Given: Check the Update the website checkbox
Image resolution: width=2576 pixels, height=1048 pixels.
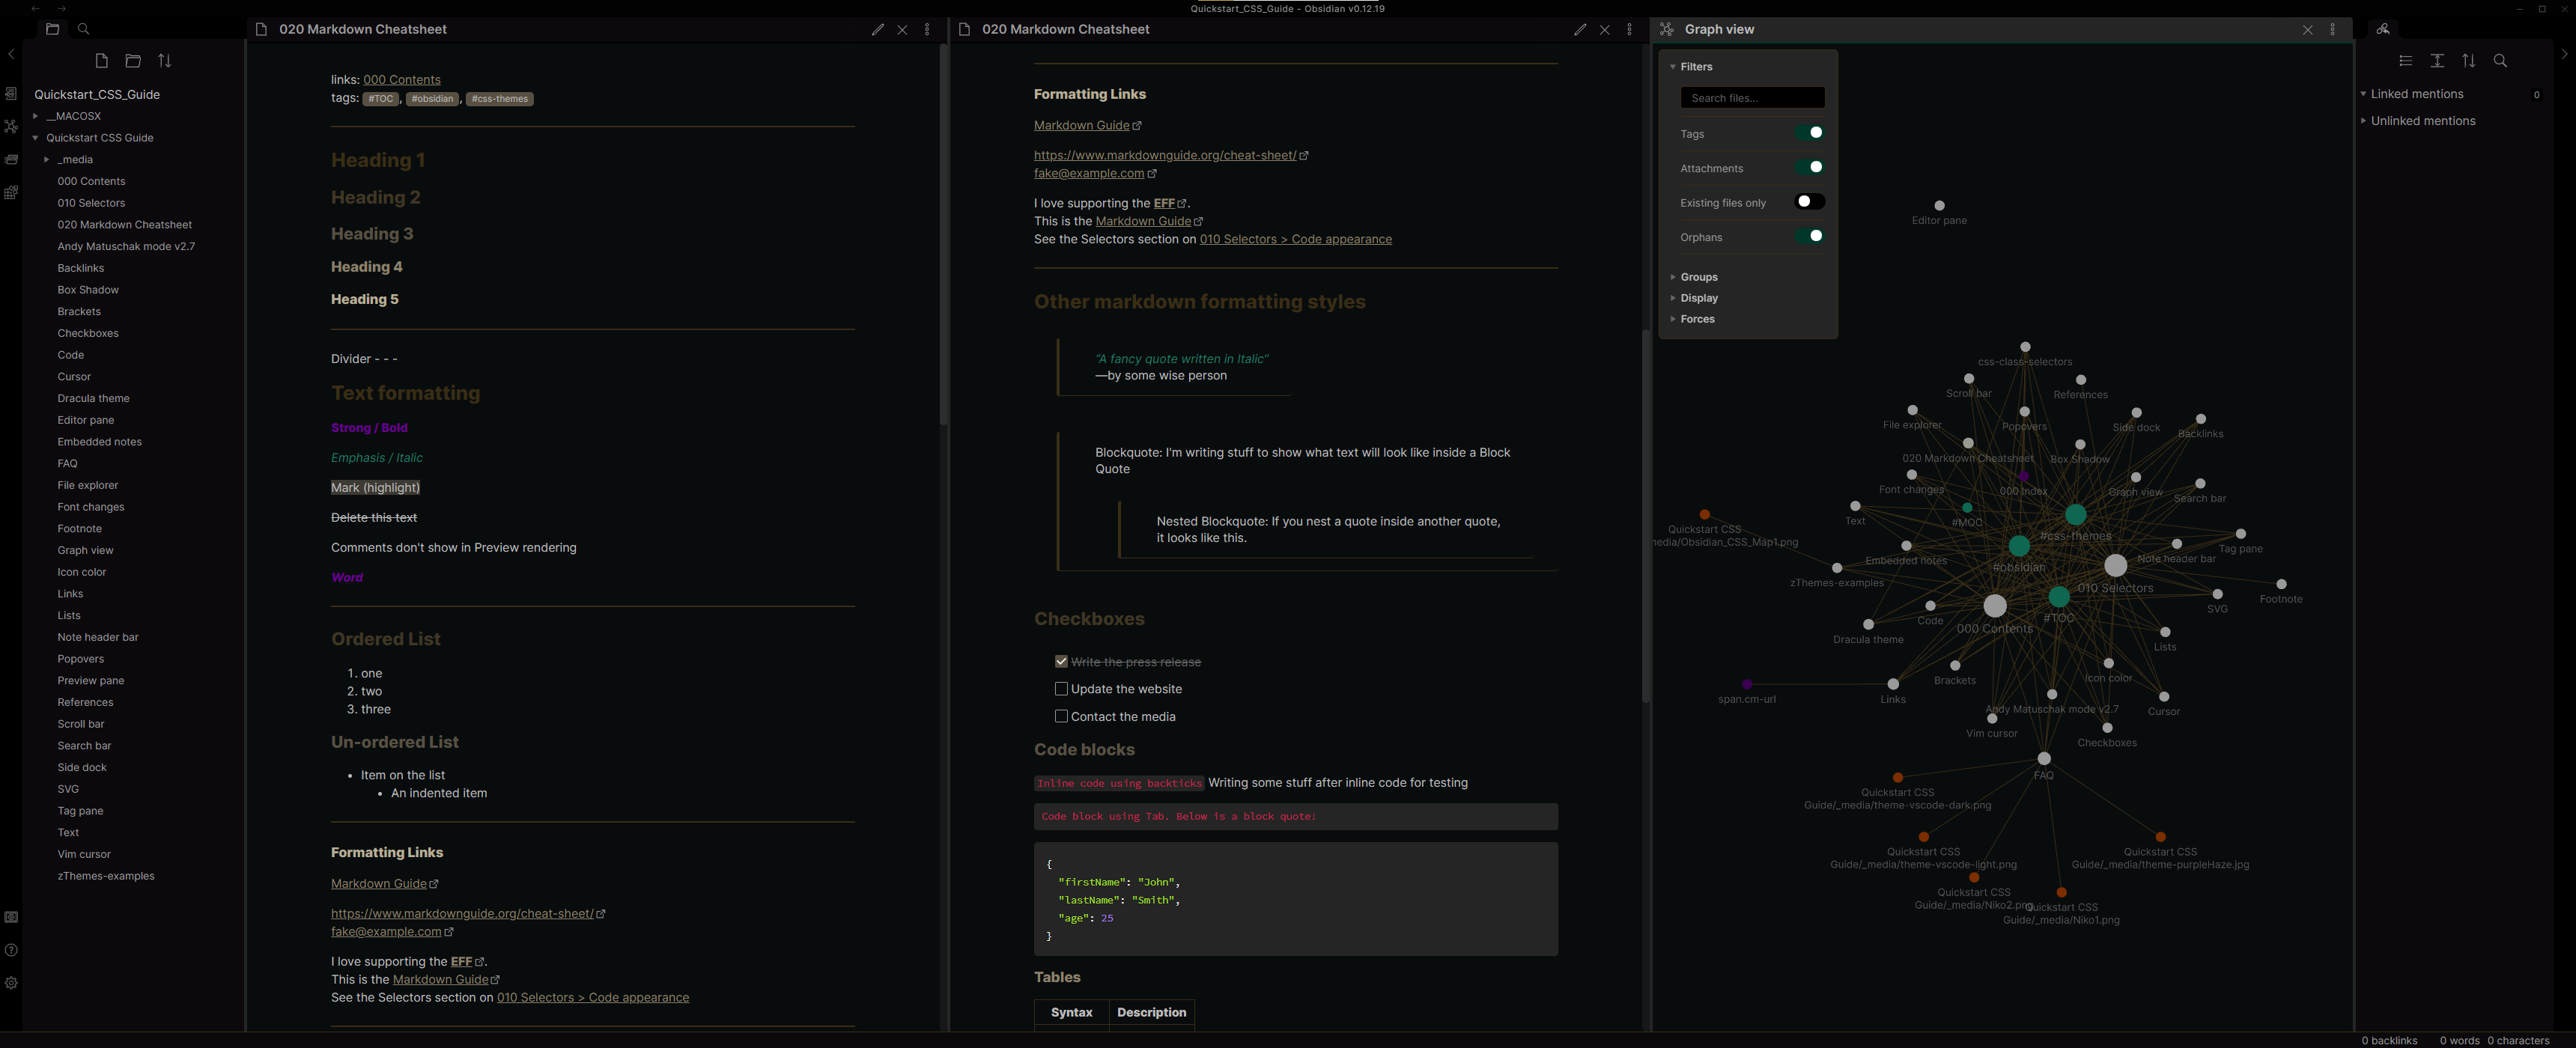Looking at the screenshot, I should click(1061, 689).
